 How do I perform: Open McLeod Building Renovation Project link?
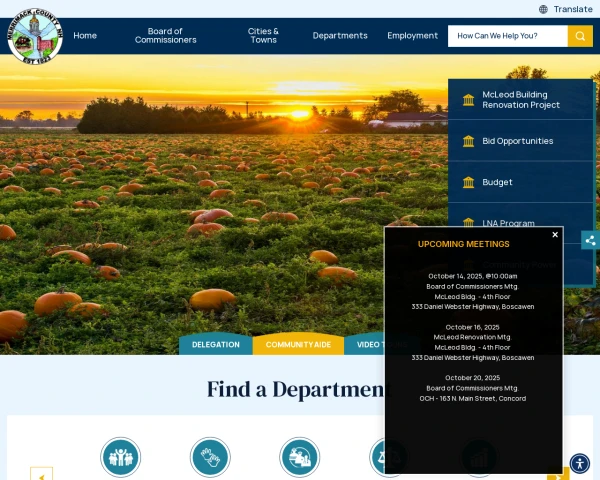click(x=521, y=100)
